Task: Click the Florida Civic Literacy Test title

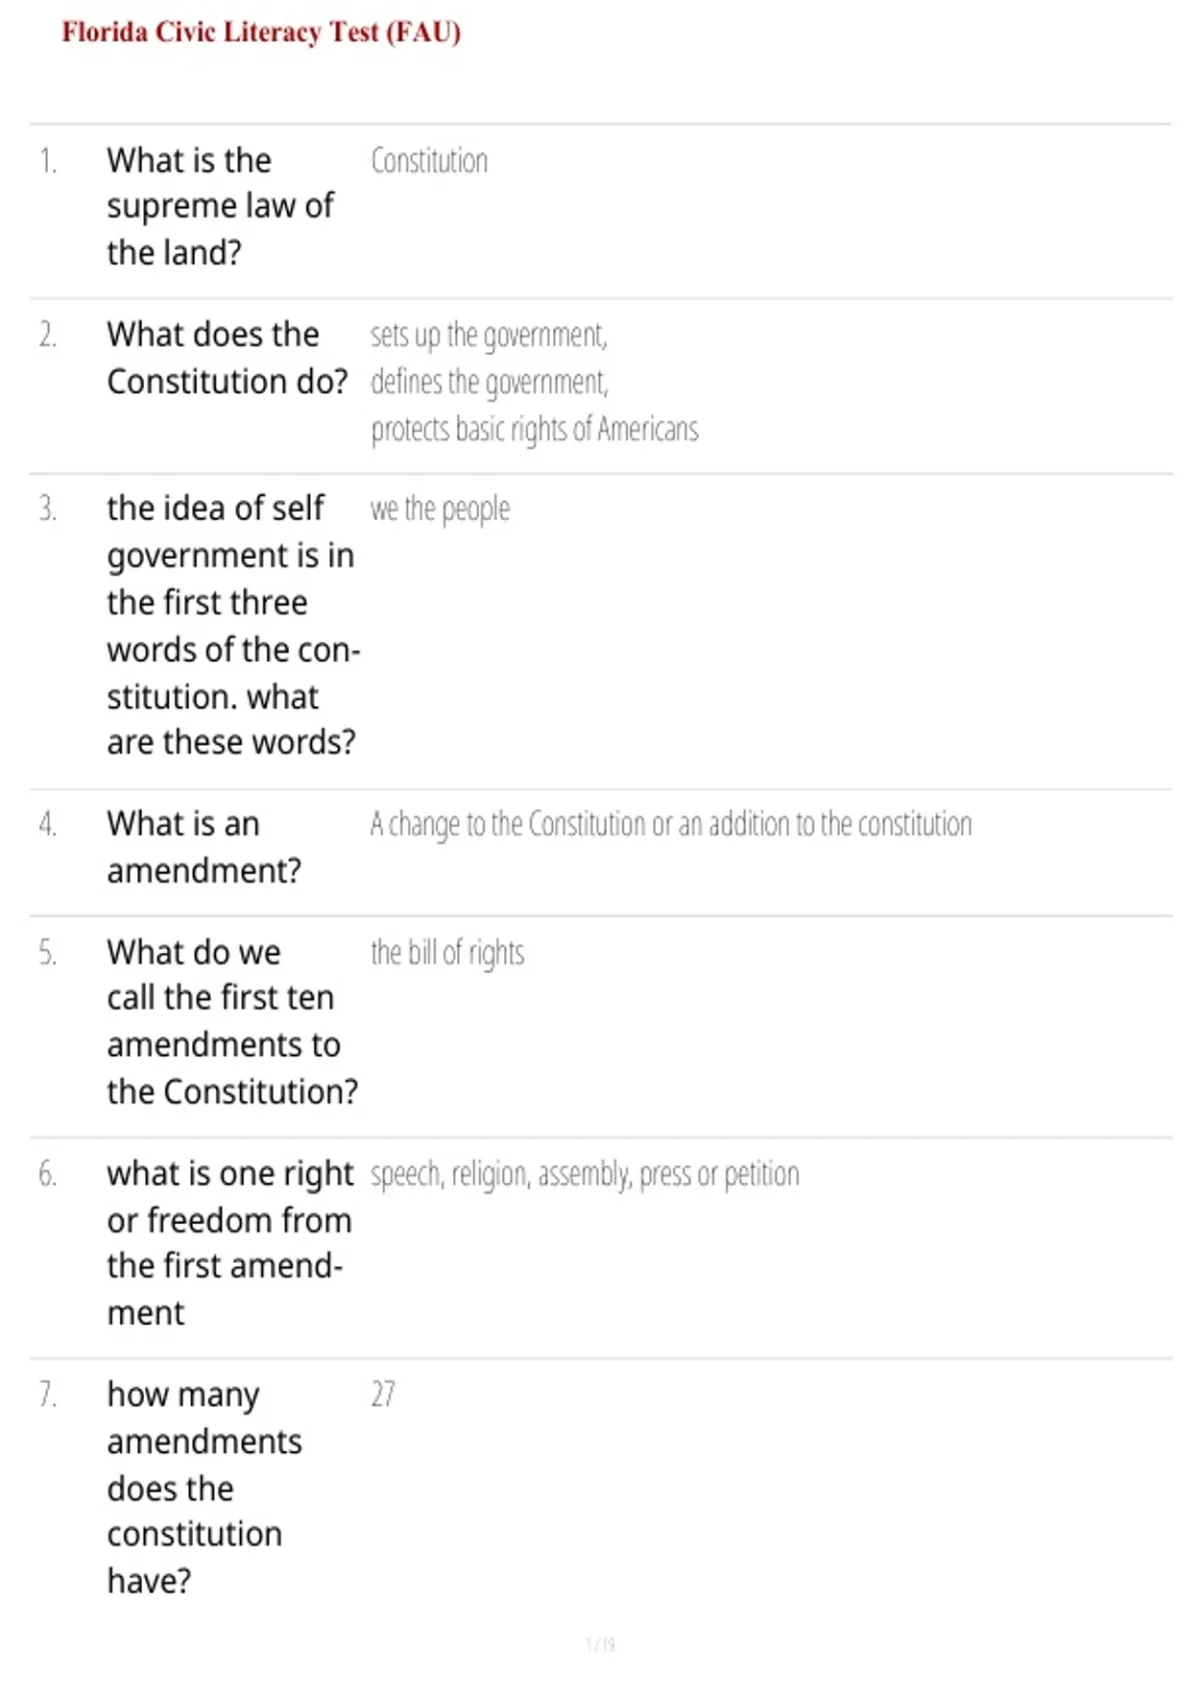Action: coord(261,32)
